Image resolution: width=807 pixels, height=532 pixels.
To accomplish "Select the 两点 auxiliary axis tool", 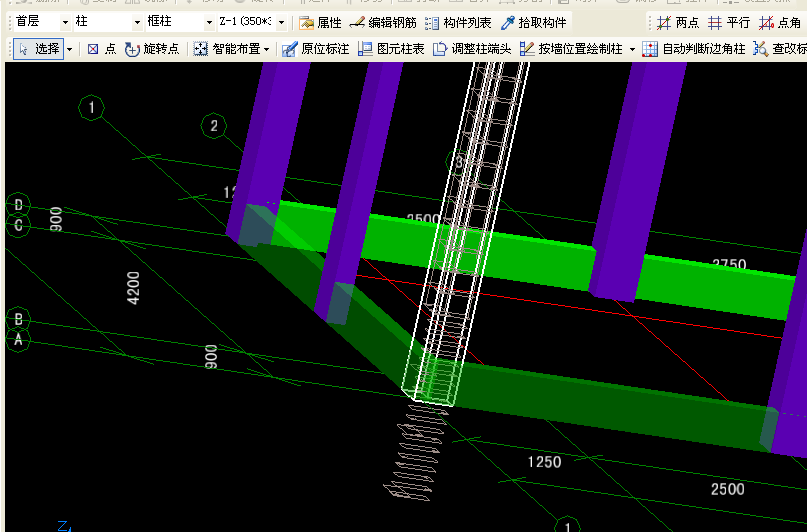I will click(677, 23).
